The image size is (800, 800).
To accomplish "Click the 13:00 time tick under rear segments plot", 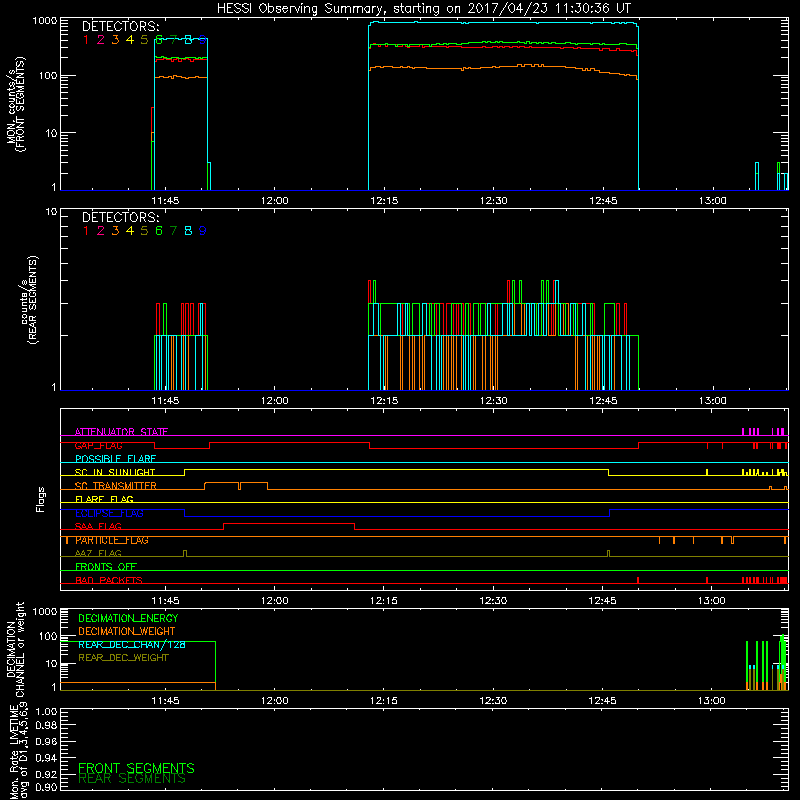I will tap(712, 401).
